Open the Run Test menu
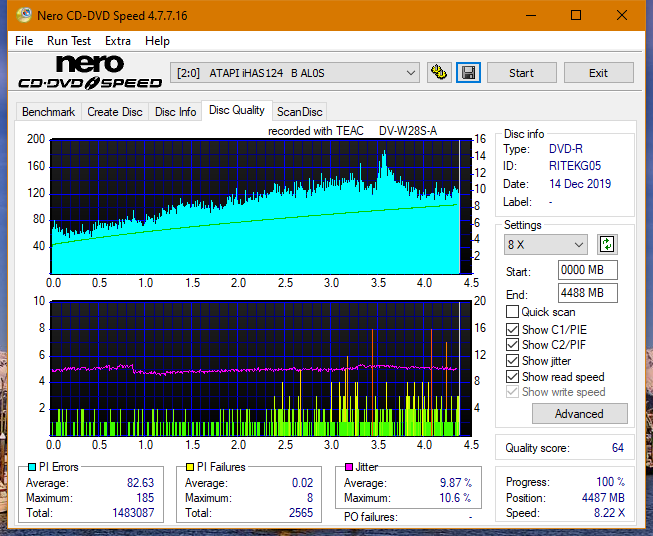653x536 pixels. (x=69, y=41)
